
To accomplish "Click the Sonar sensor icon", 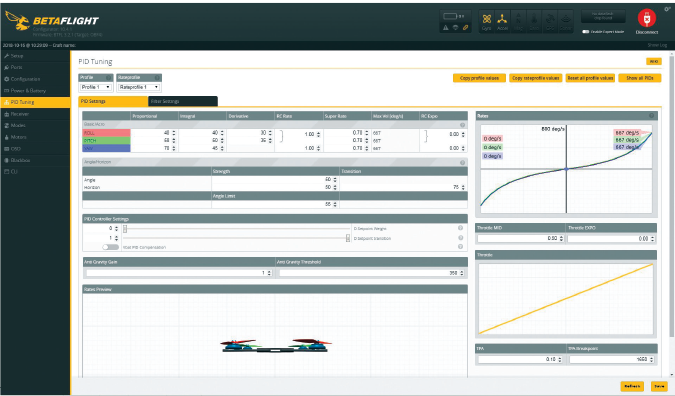I will click(566, 21).
